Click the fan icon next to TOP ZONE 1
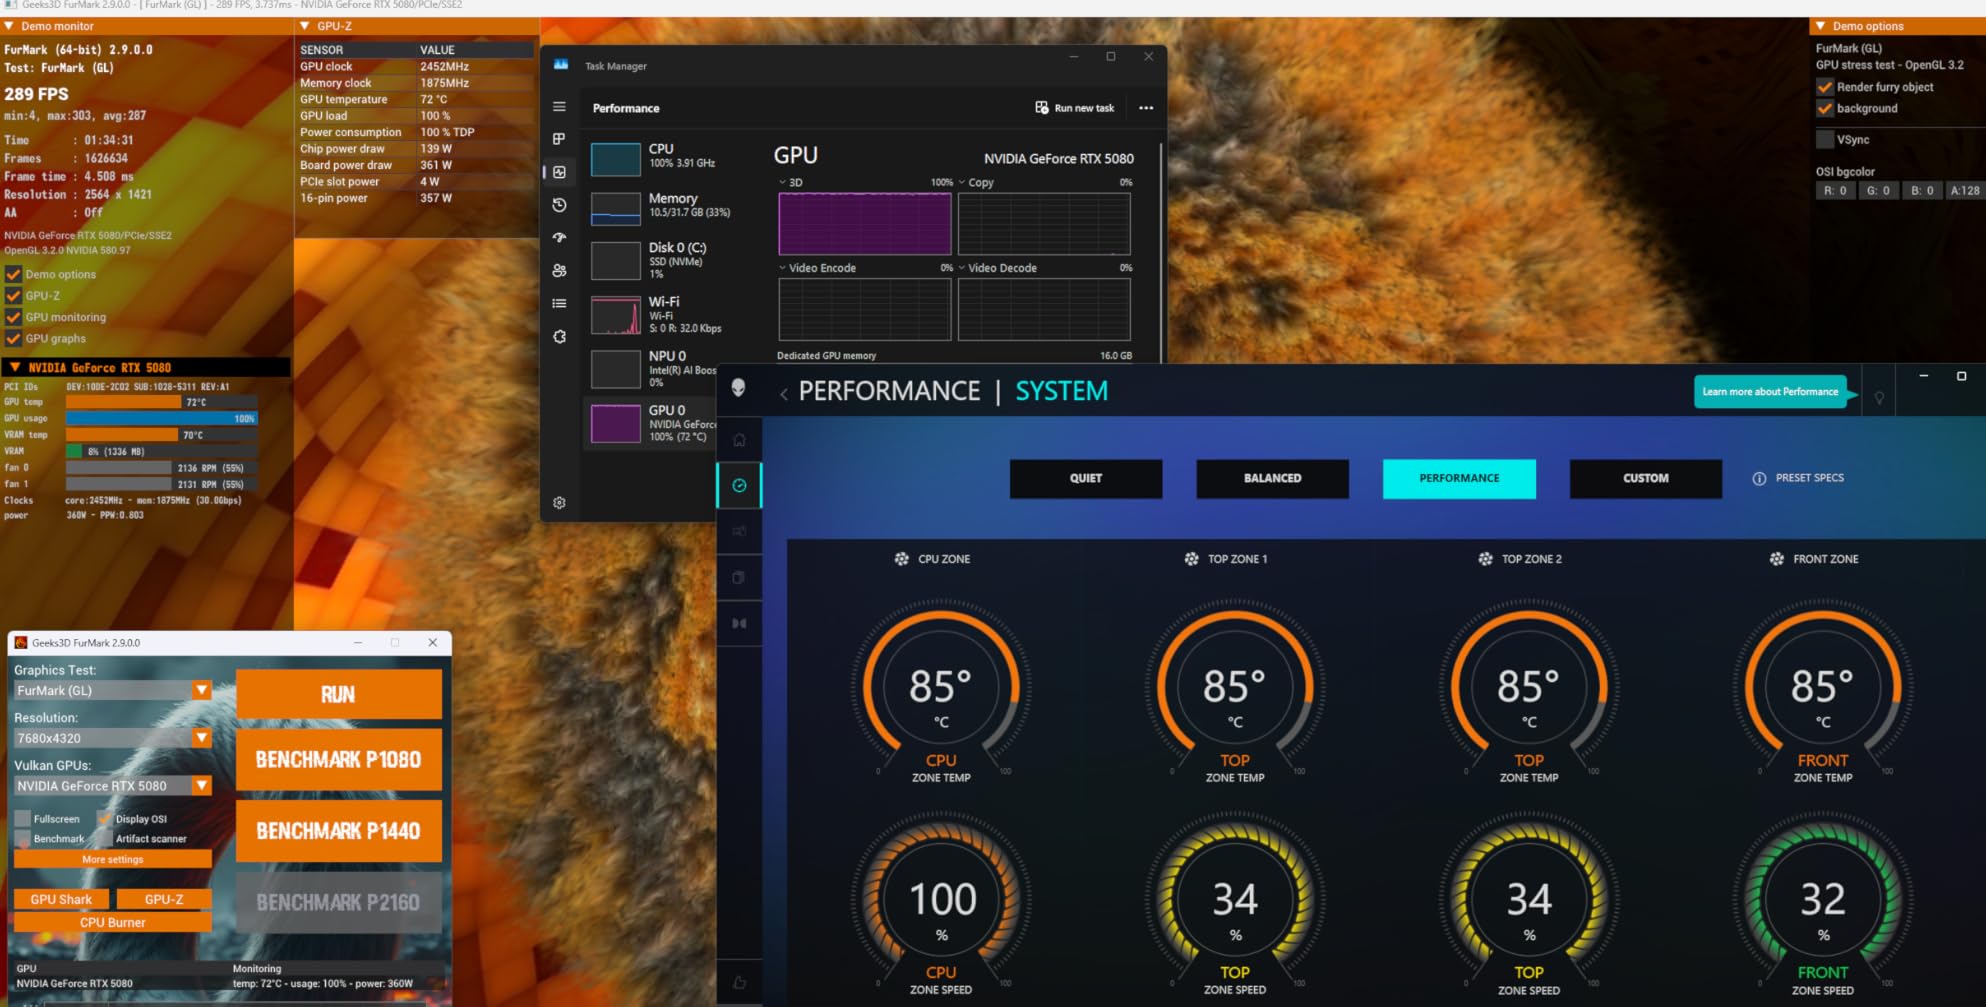The height and width of the screenshot is (1007, 1986). click(x=1191, y=559)
